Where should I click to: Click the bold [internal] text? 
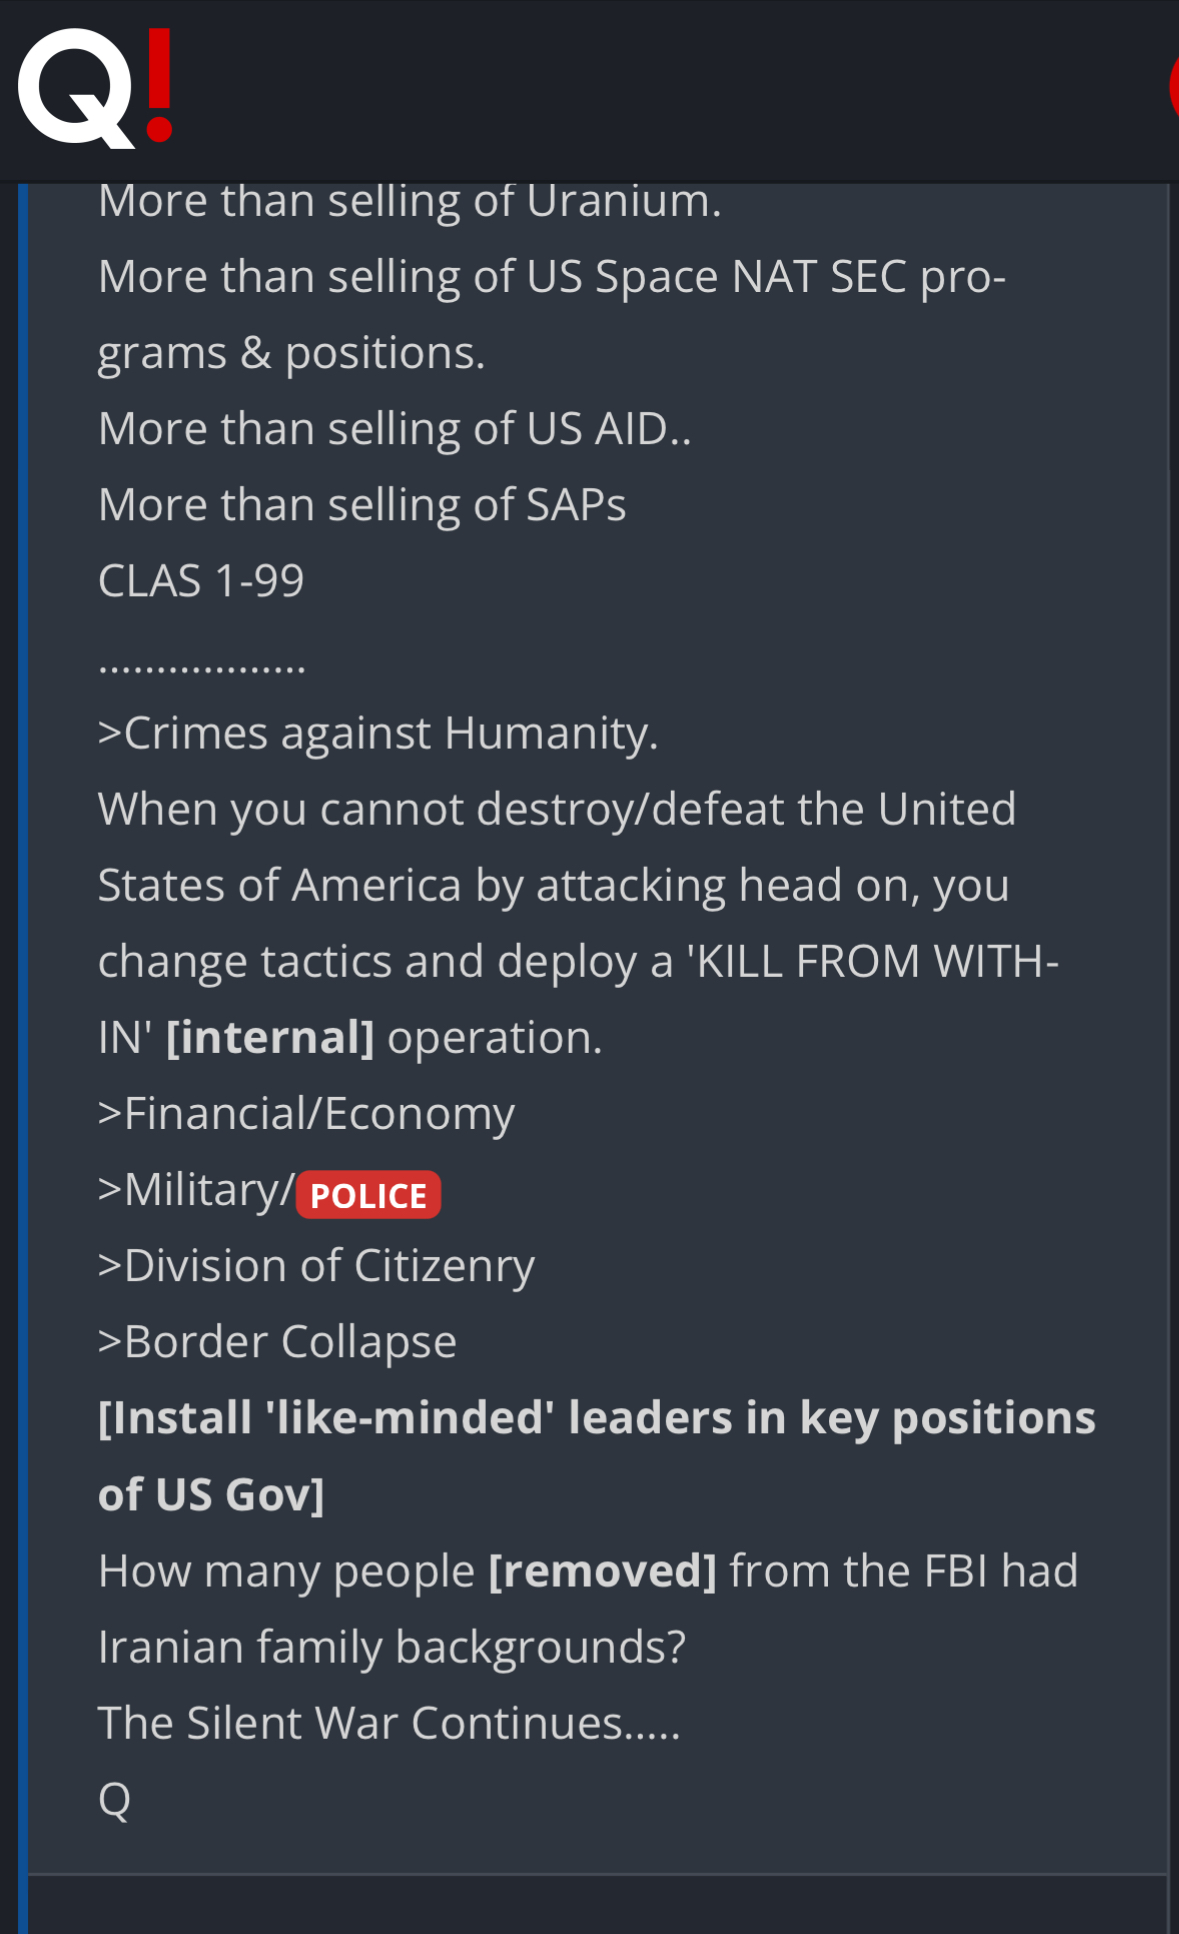[x=270, y=1038]
